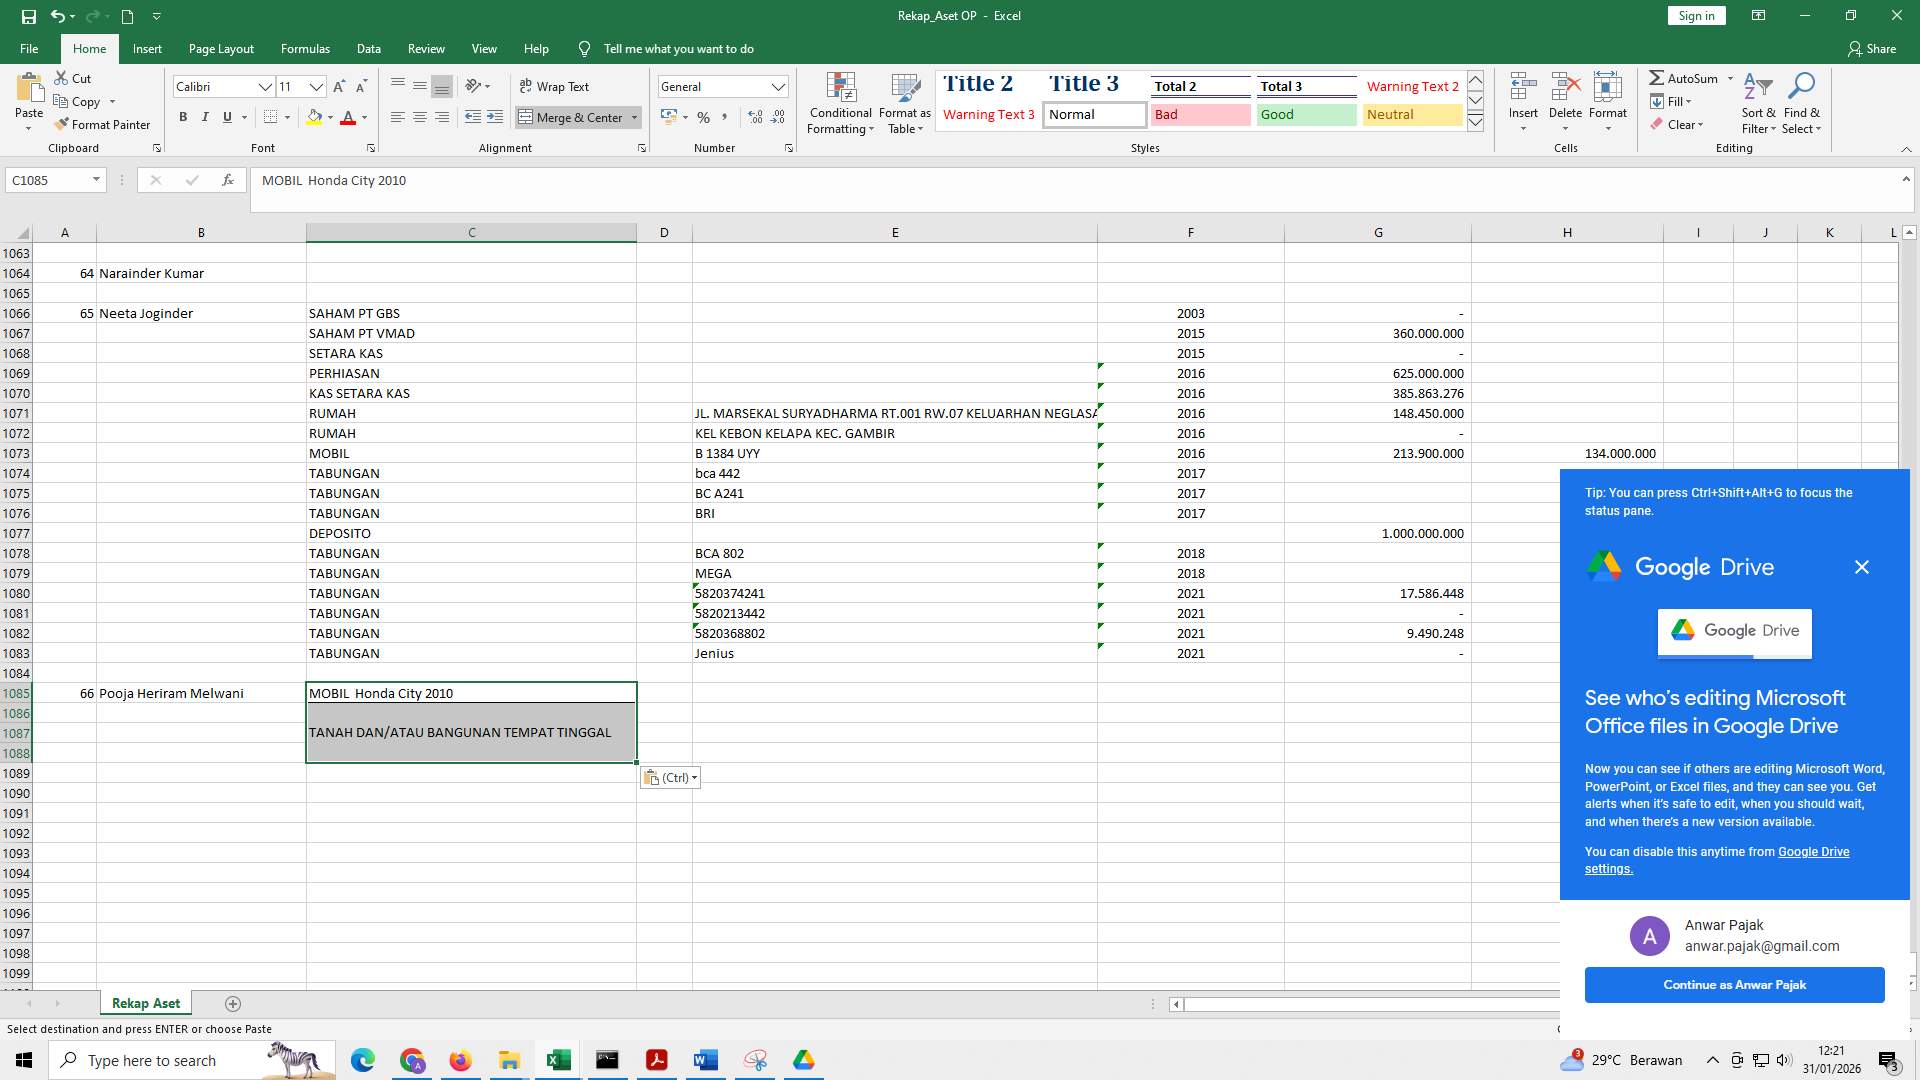This screenshot has width=1920, height=1080.
Task: Click the Wrap Text icon
Action: click(527, 86)
